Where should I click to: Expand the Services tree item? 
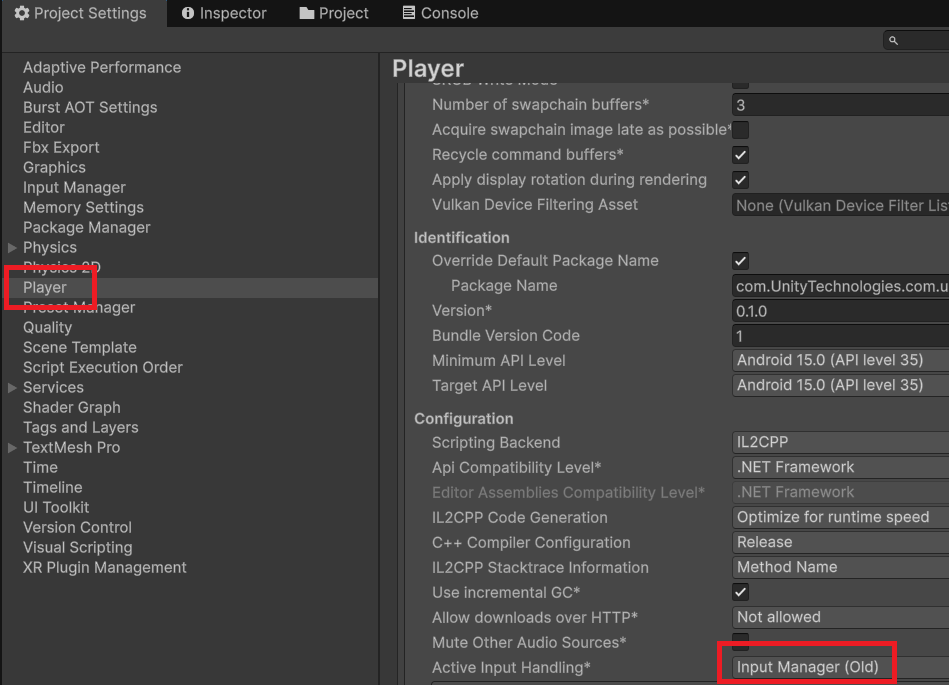pos(12,387)
